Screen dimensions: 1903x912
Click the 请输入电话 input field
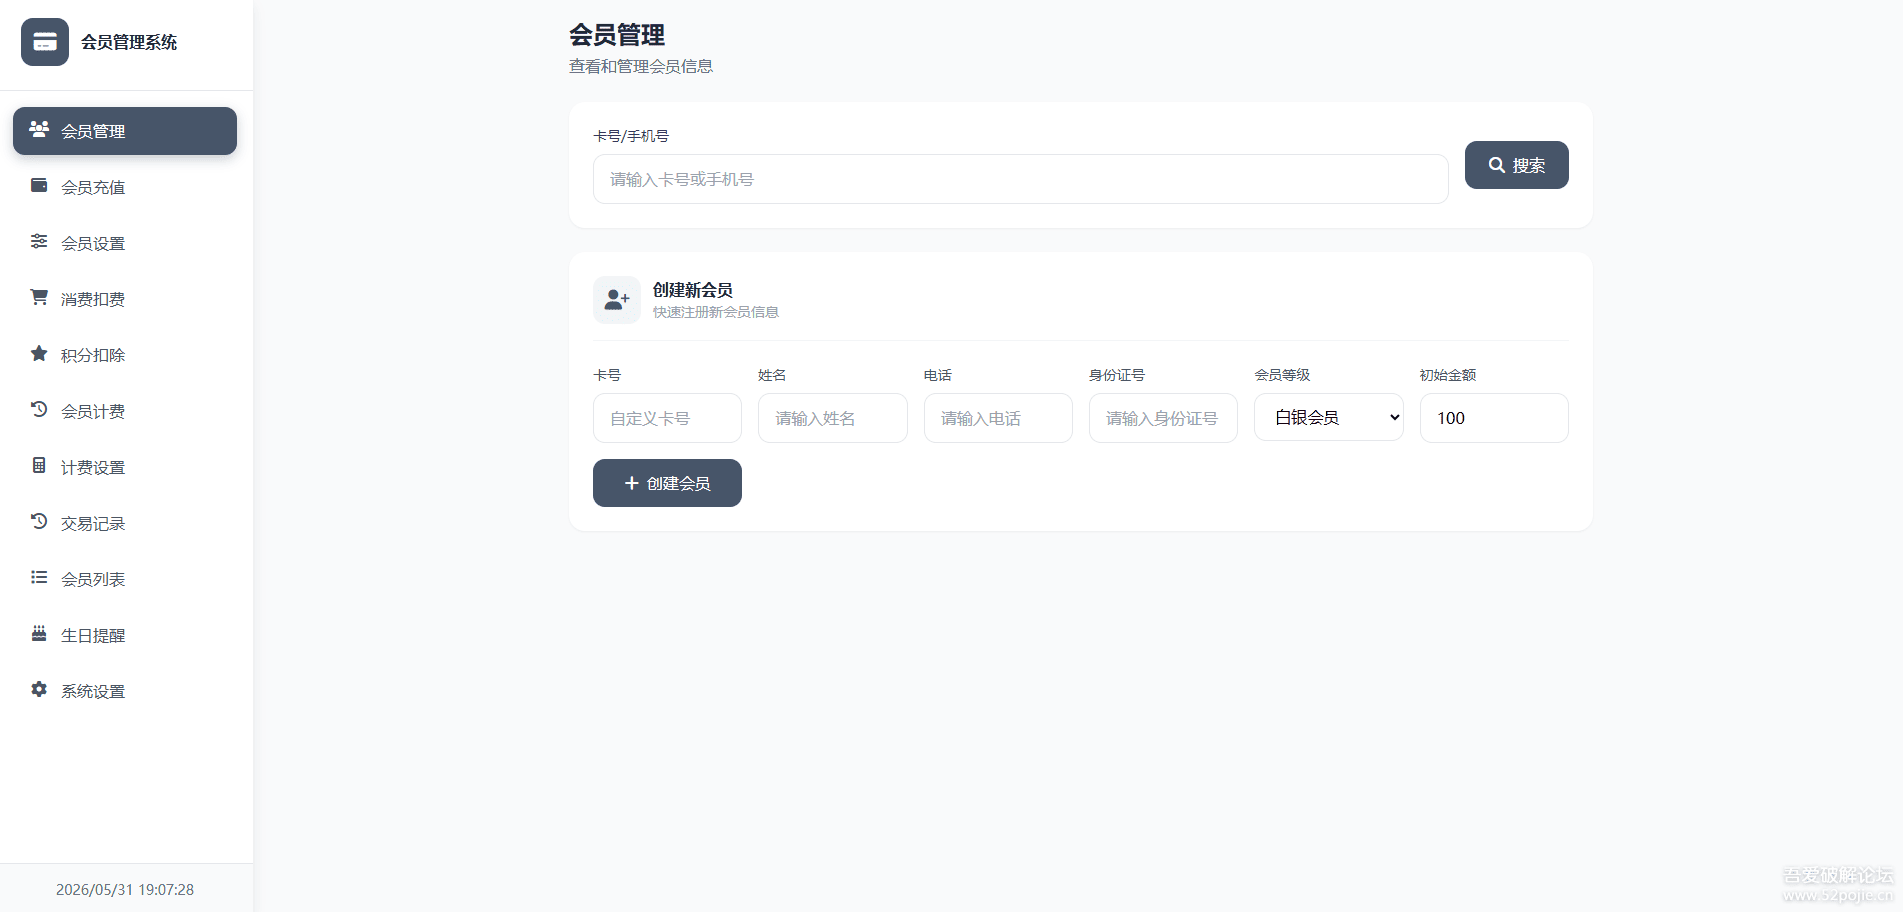point(998,418)
